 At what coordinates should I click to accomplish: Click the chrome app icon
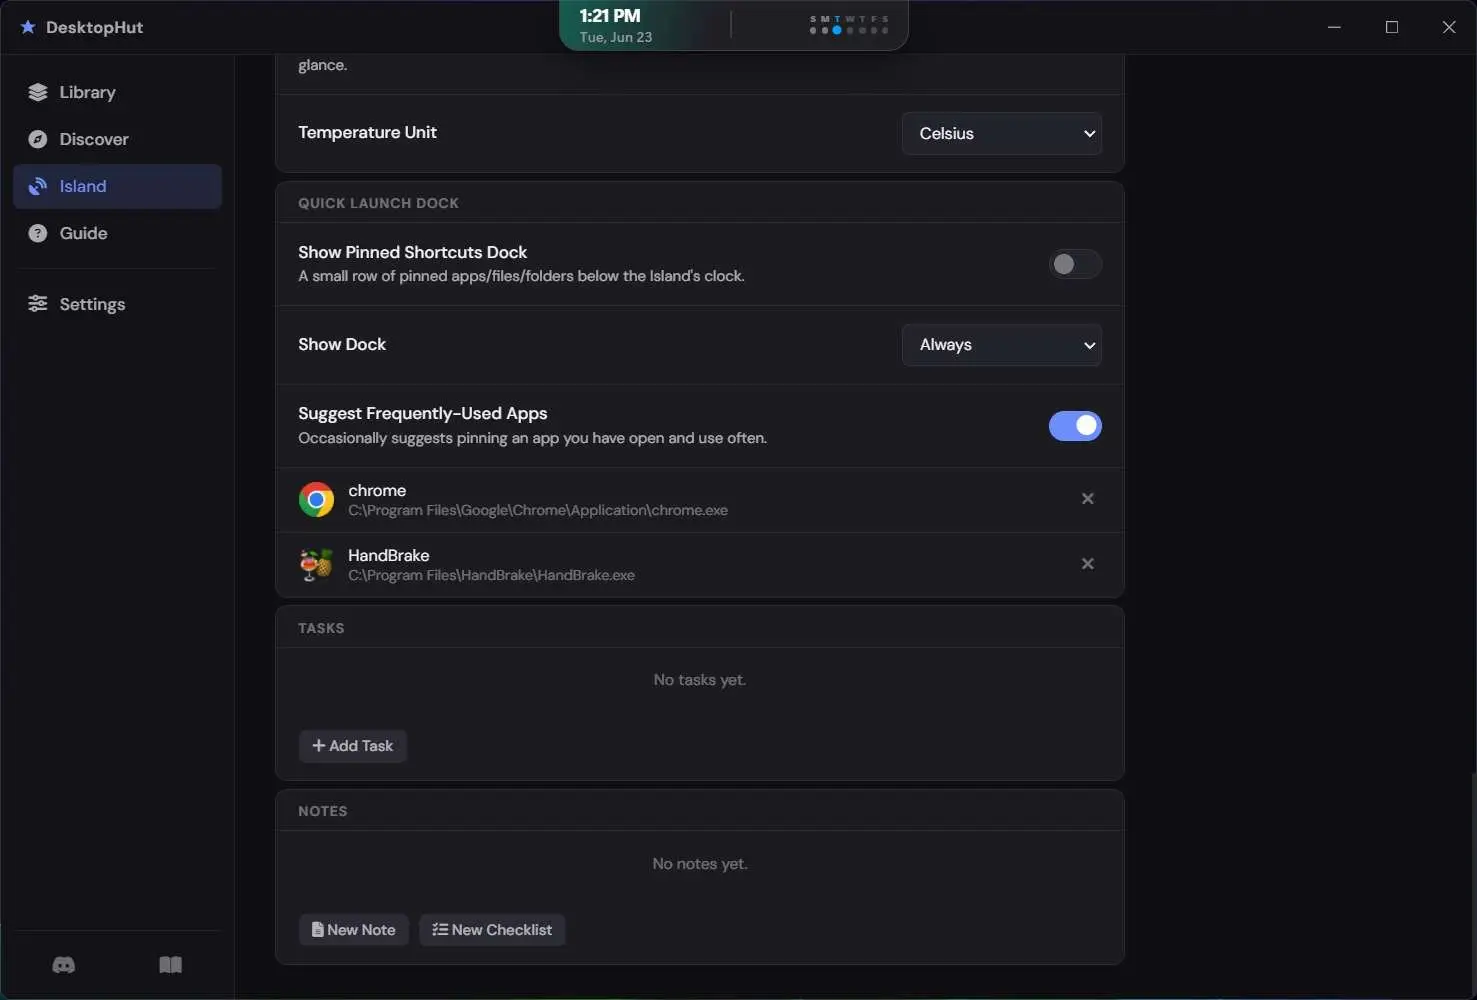coord(316,499)
